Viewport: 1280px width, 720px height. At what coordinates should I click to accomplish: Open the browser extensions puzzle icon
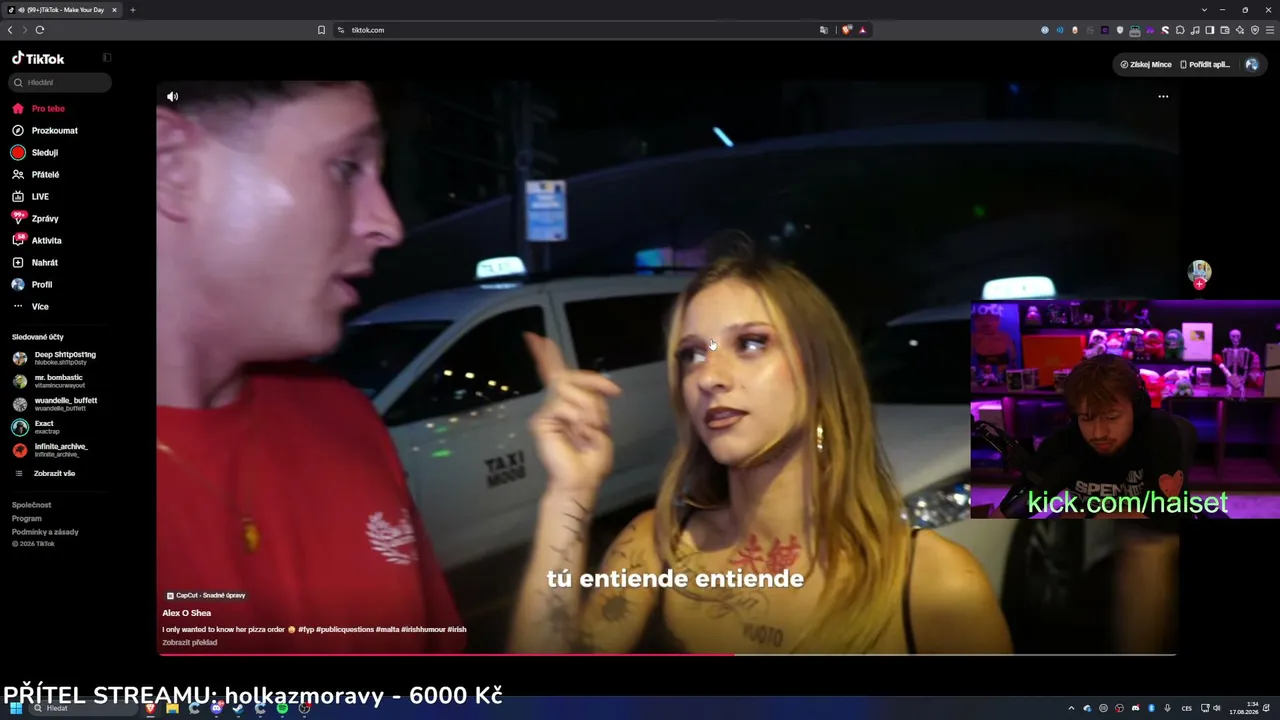click(1180, 30)
